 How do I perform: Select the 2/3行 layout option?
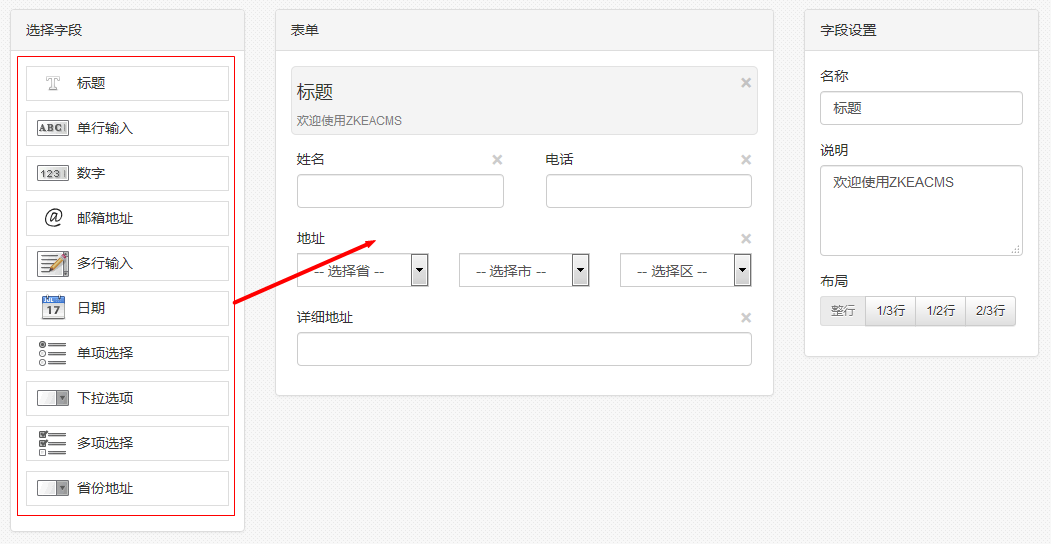click(x=990, y=311)
